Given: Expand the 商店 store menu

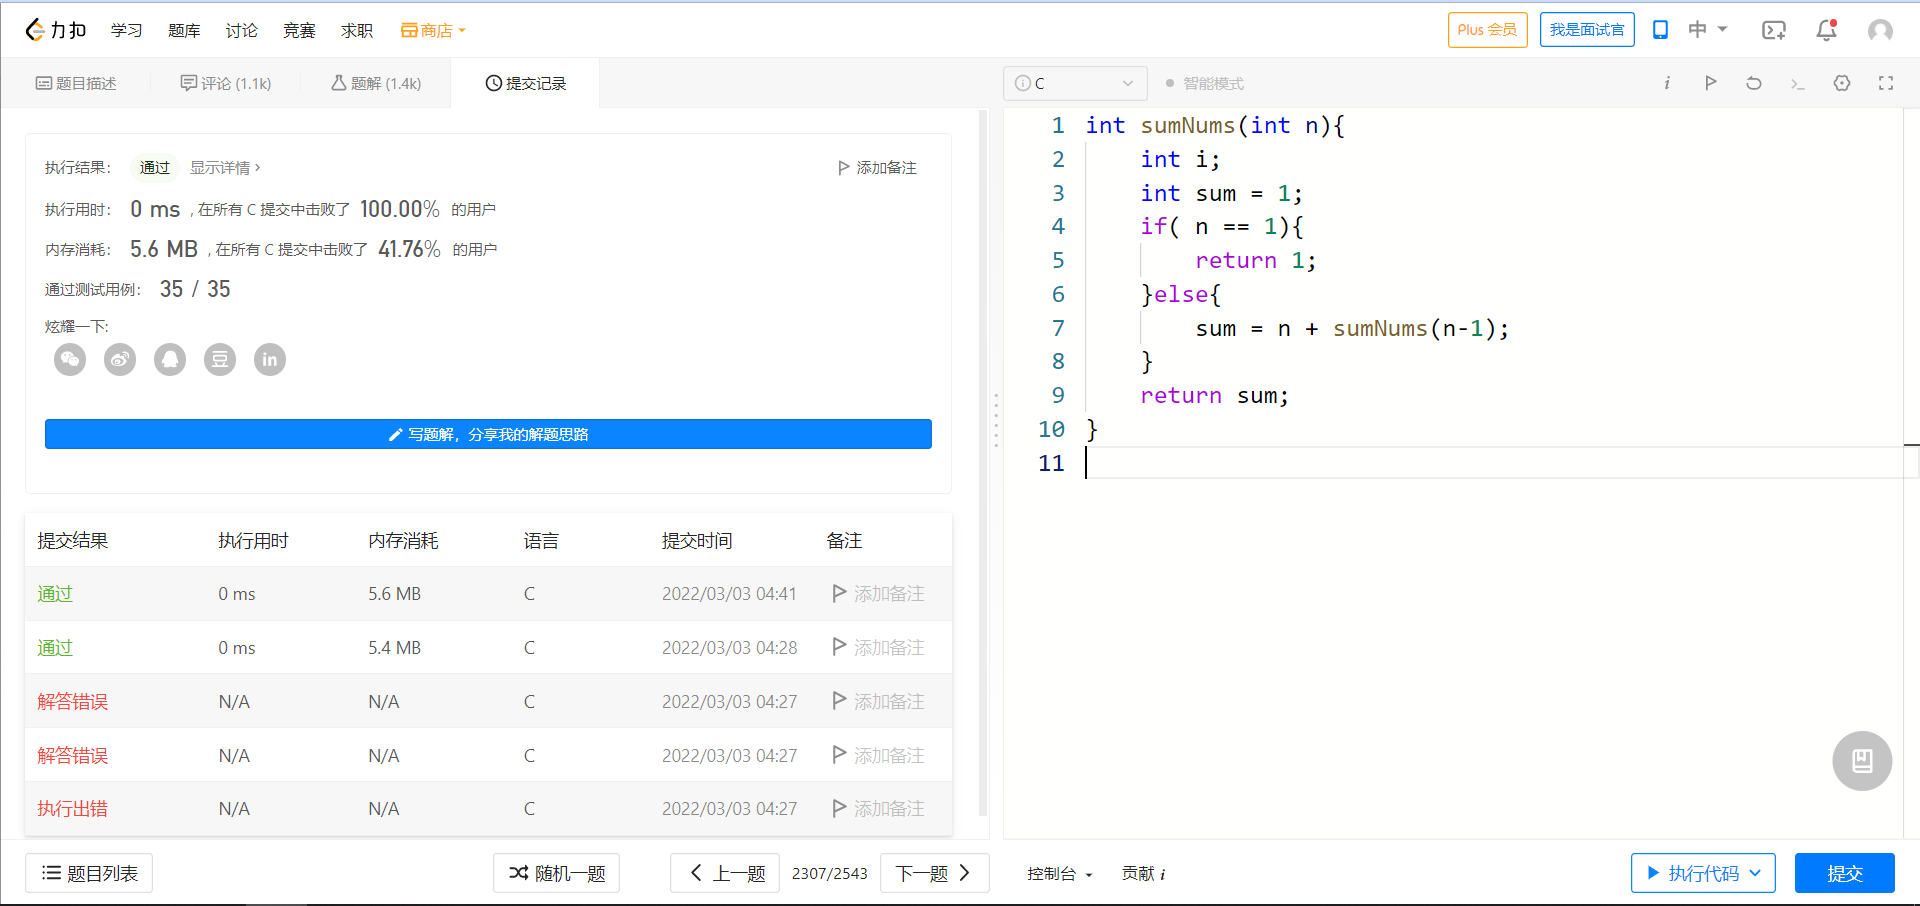Looking at the screenshot, I should (x=433, y=31).
